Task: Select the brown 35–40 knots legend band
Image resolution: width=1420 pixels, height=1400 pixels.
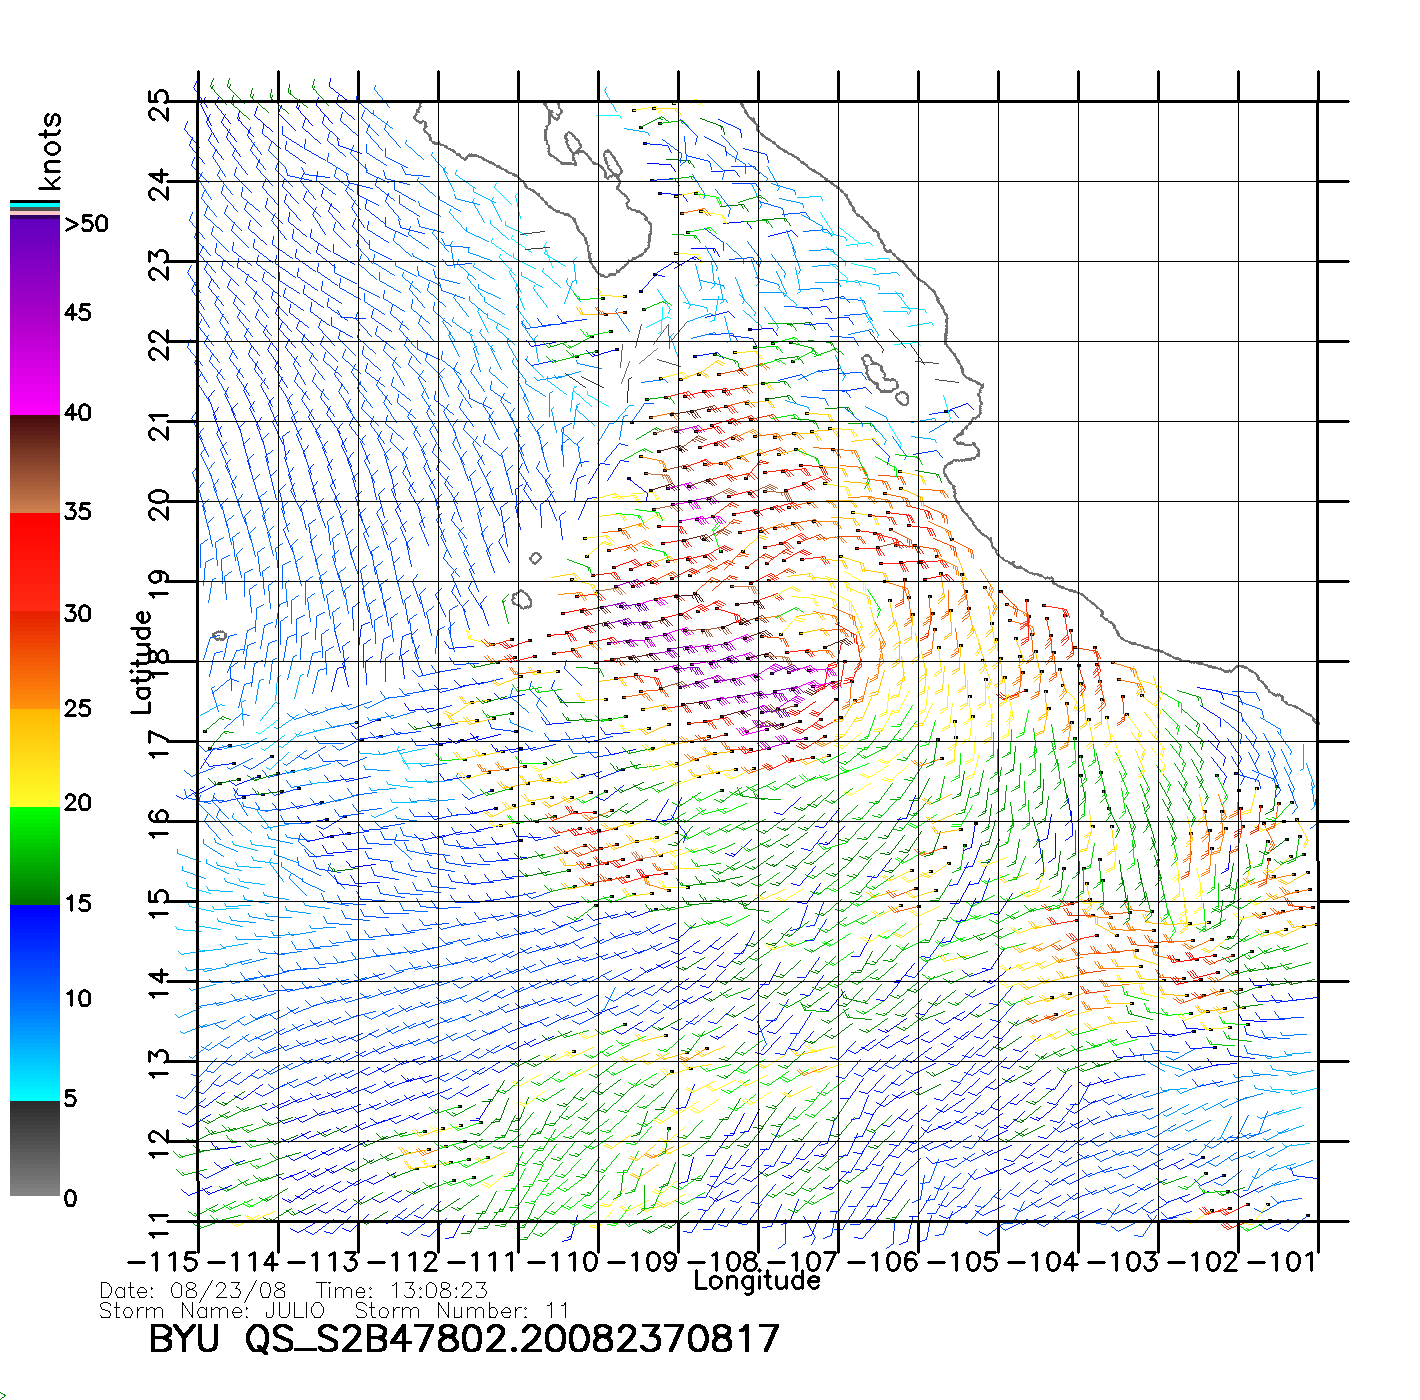Action: [35, 464]
